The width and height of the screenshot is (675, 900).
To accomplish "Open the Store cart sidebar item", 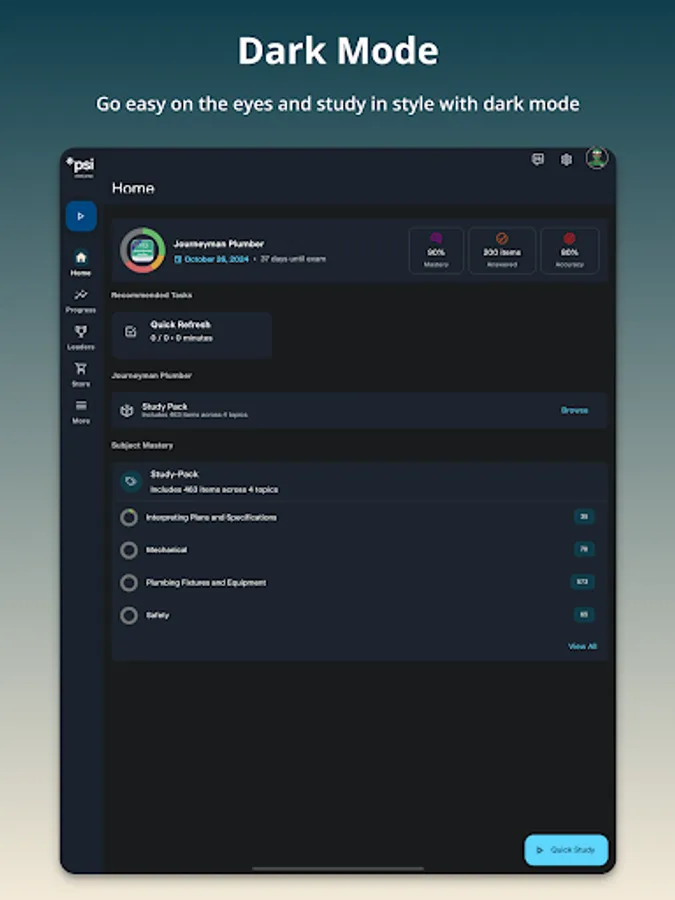I will point(81,374).
